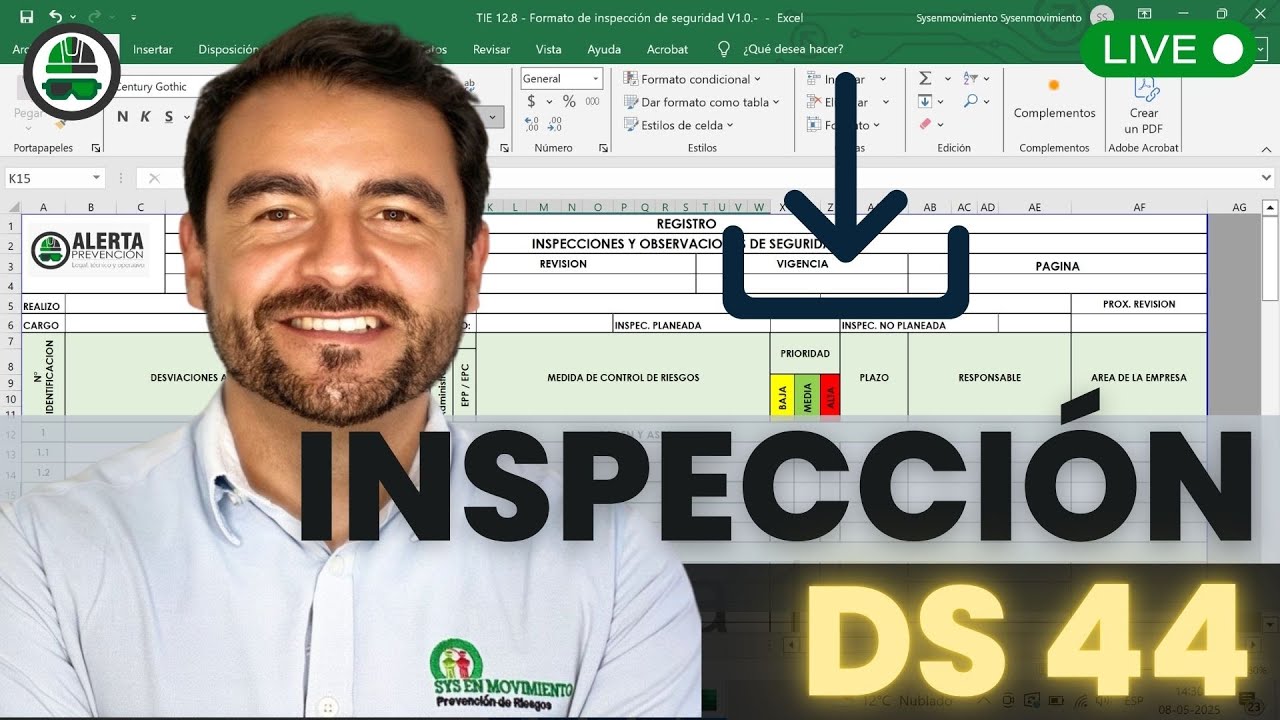Click the Fill down (Rellenar) icon

click(x=925, y=101)
